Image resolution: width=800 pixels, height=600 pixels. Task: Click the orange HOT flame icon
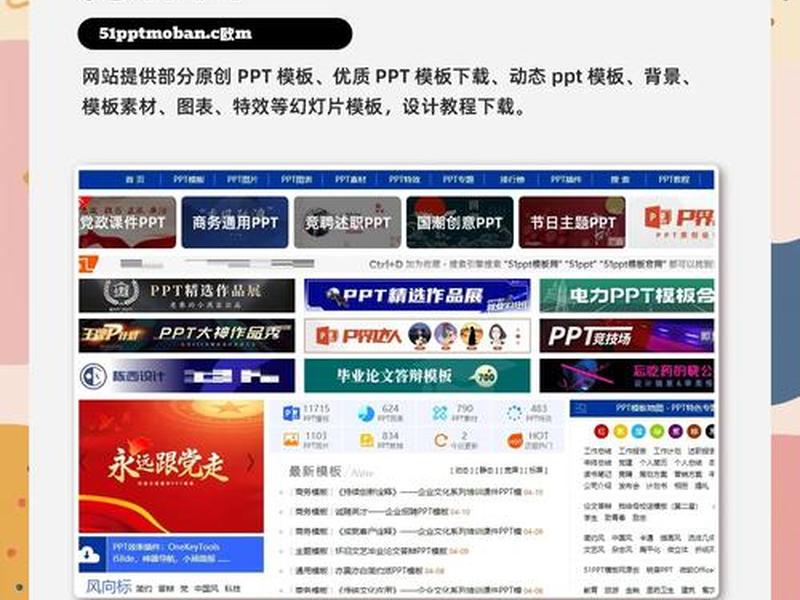pyautogui.click(x=515, y=440)
